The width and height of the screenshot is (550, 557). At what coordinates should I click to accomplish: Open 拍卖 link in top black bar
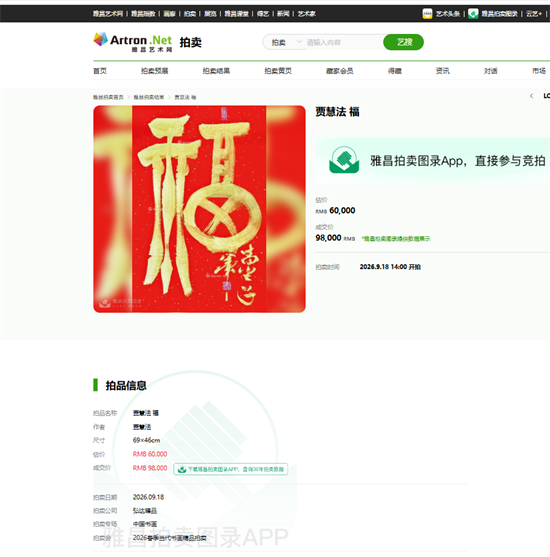[x=190, y=14]
